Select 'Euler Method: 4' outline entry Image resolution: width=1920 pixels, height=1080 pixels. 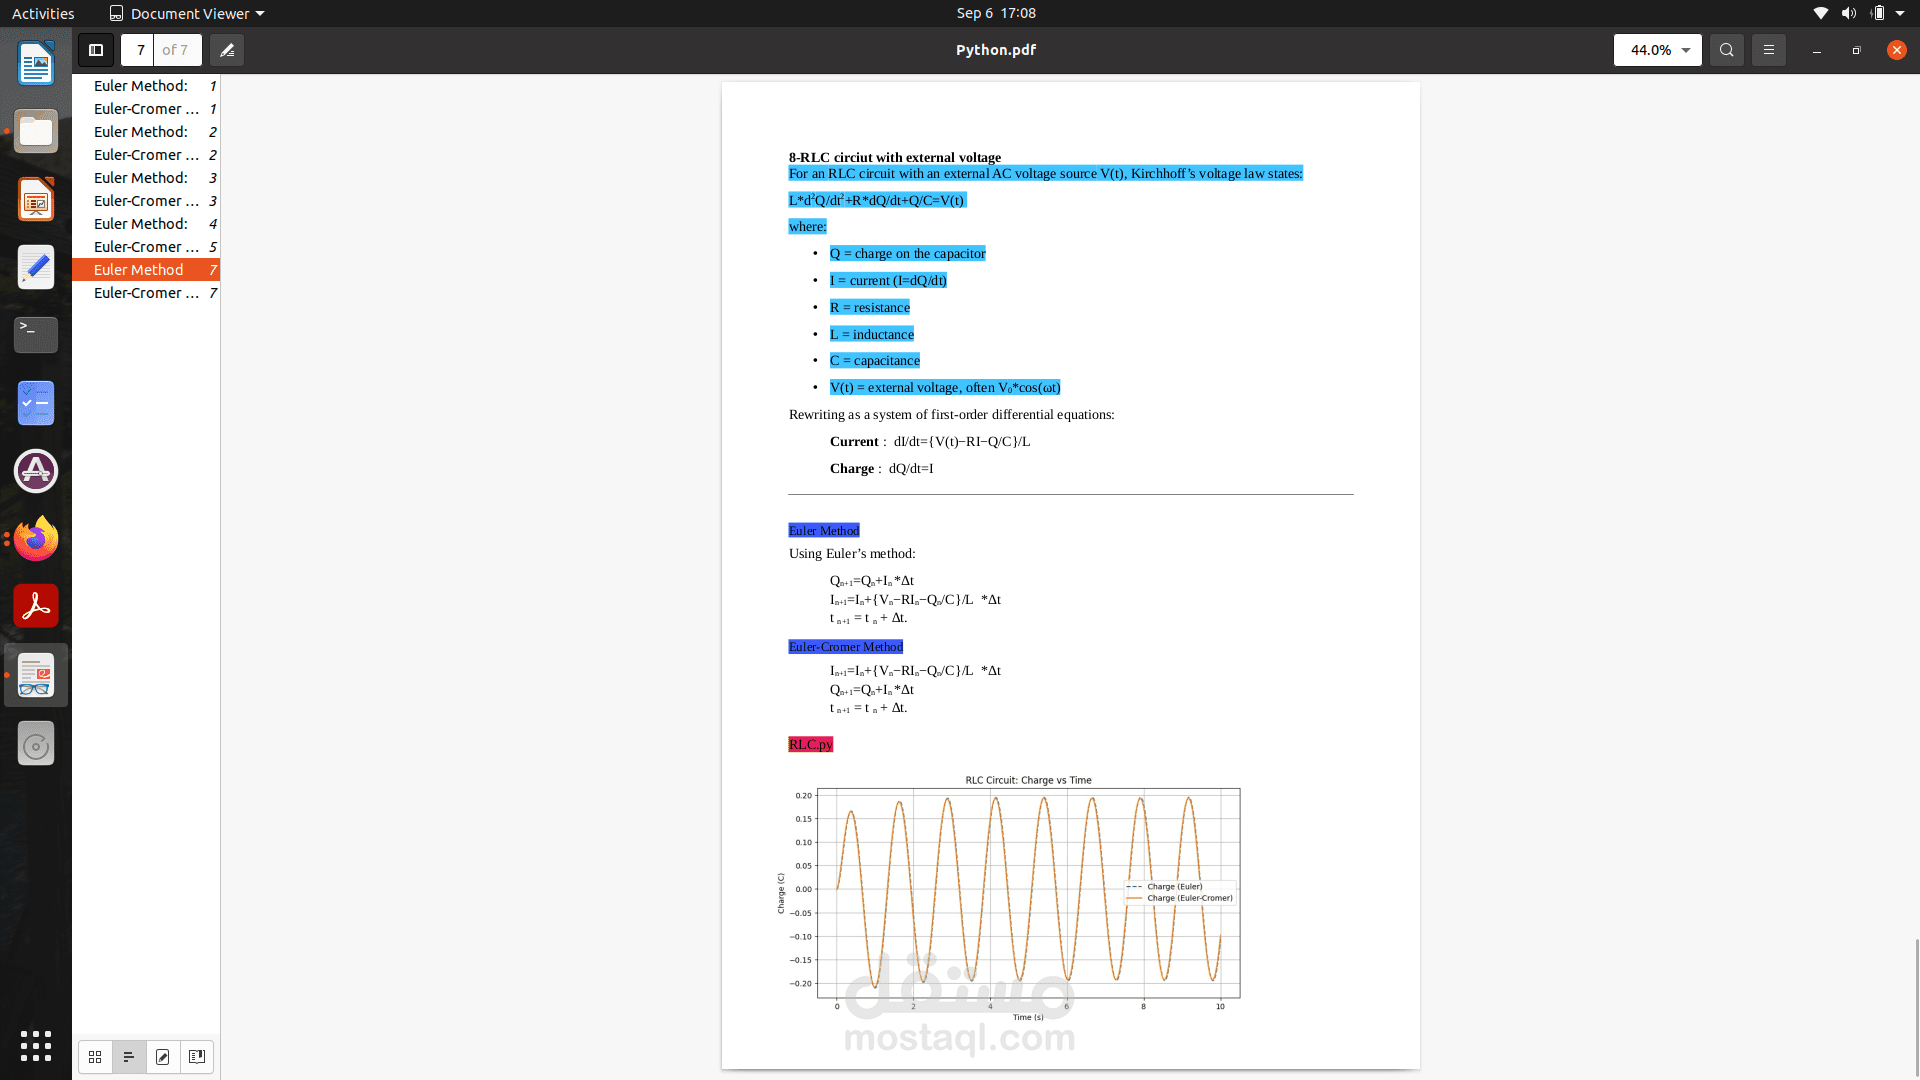pyautogui.click(x=145, y=224)
